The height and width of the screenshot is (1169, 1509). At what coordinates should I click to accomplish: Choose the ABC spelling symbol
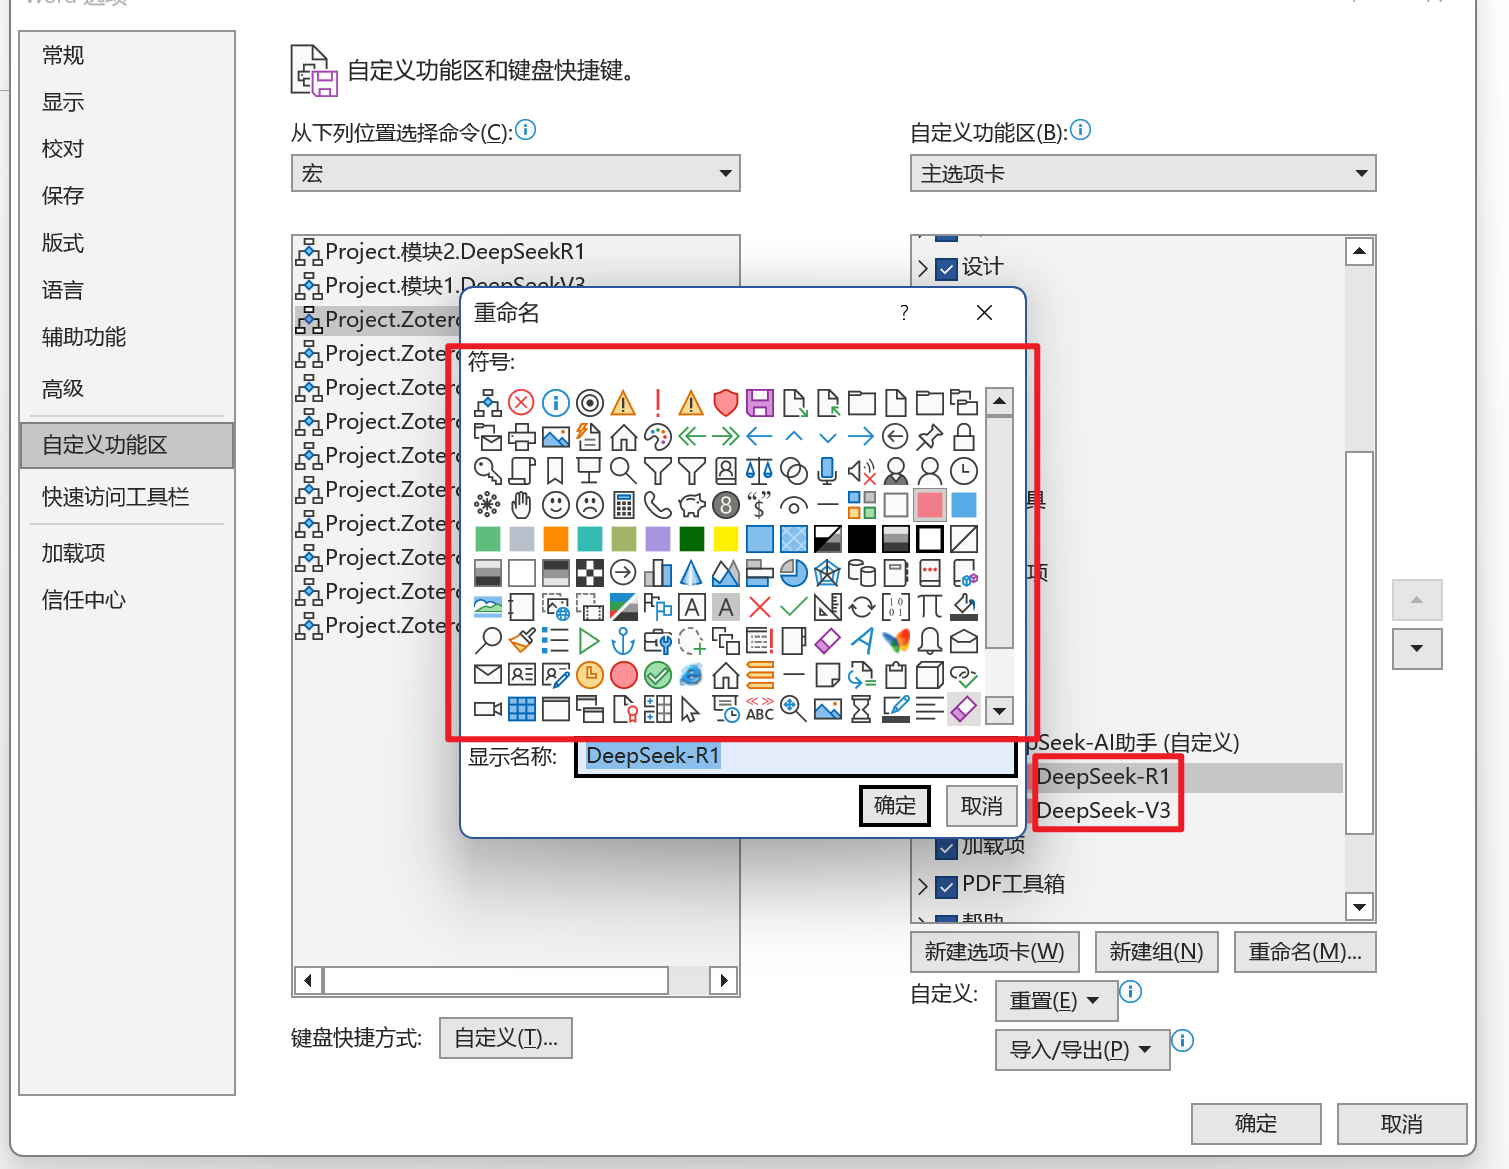point(759,709)
